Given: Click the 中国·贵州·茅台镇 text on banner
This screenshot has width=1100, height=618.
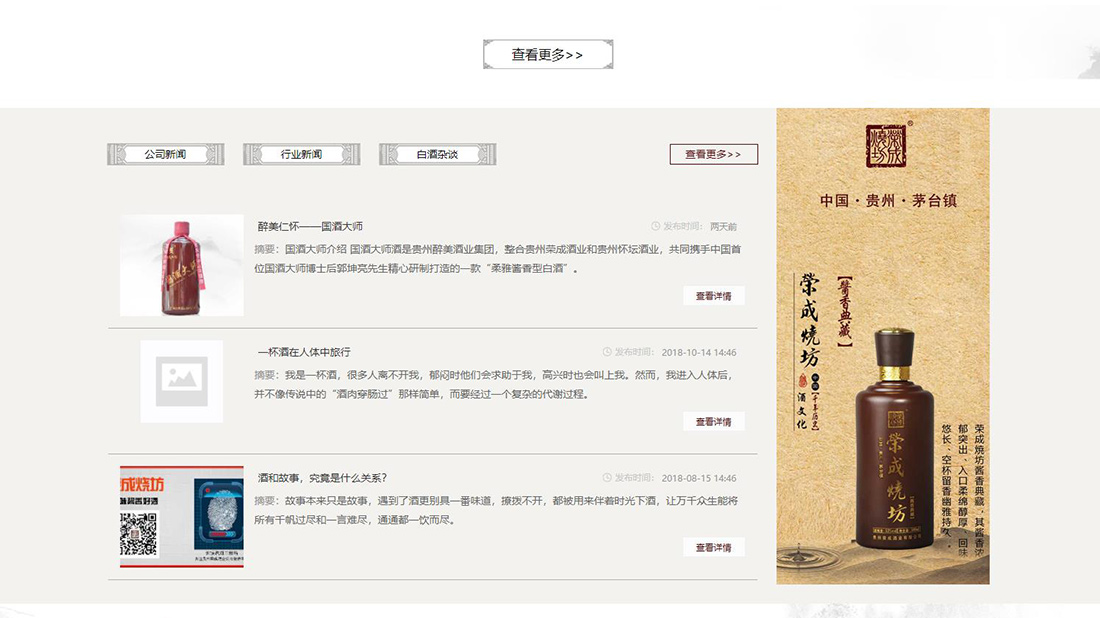Looking at the screenshot, I should [x=888, y=201].
